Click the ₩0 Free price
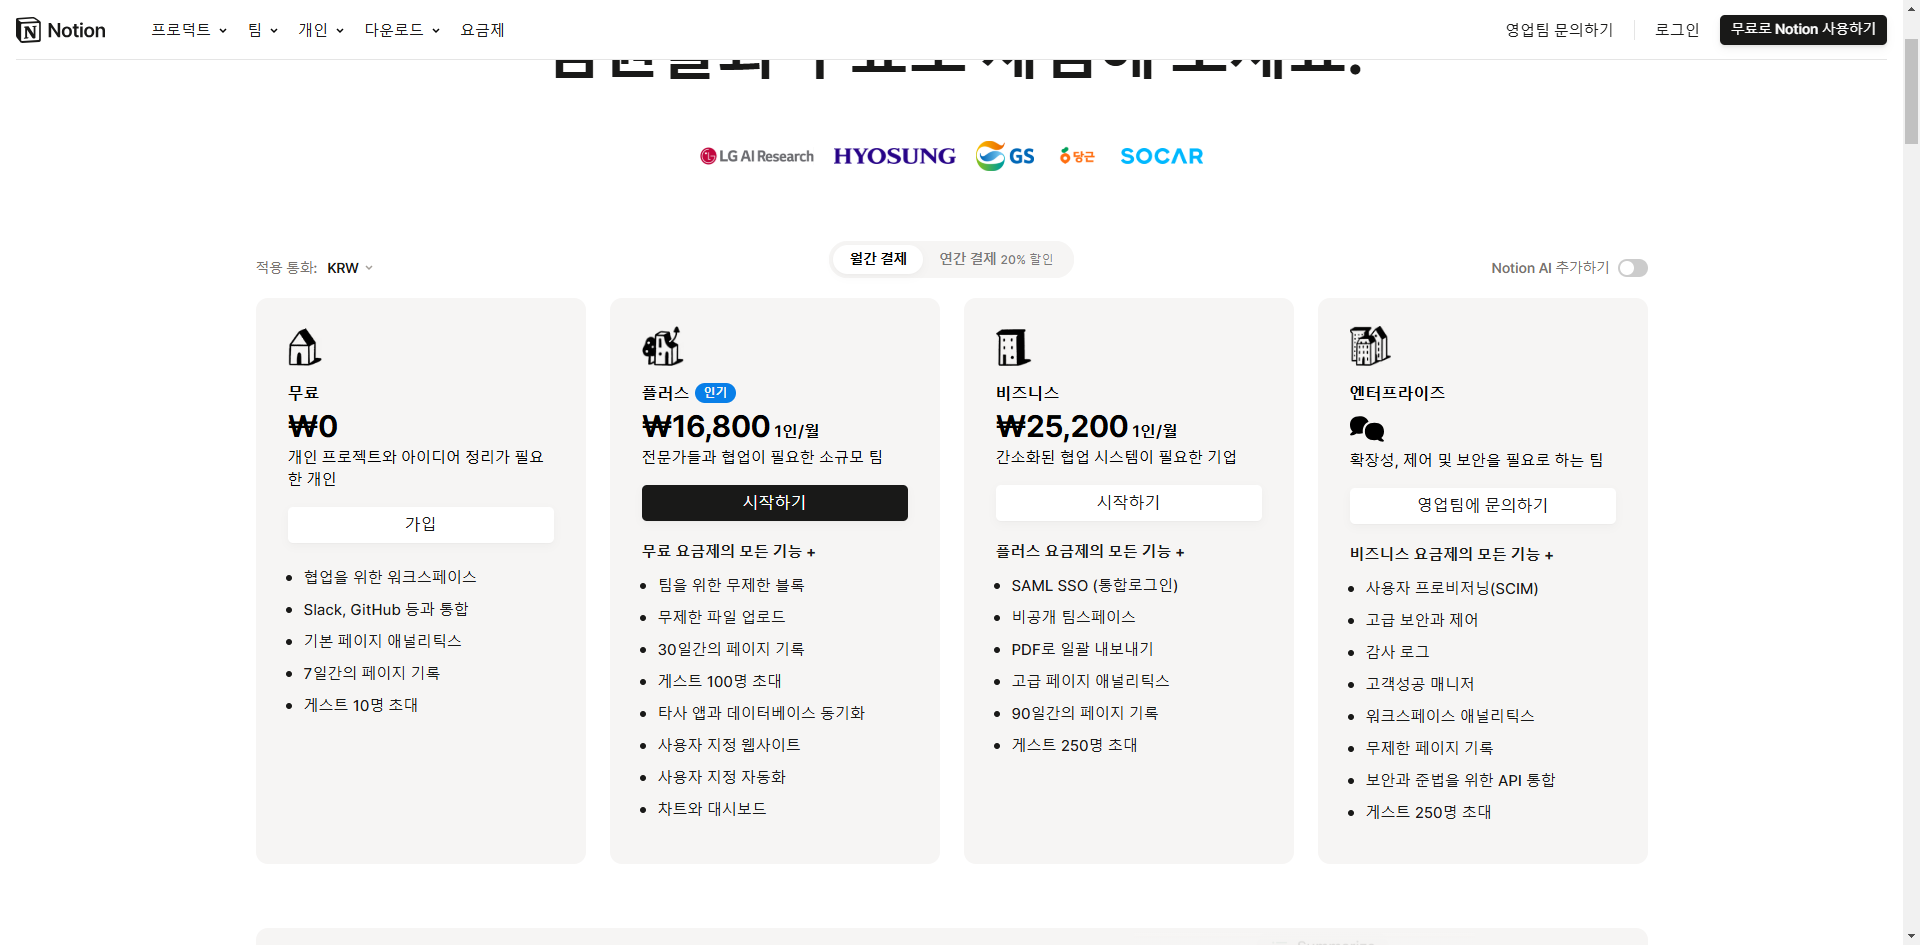 313,427
